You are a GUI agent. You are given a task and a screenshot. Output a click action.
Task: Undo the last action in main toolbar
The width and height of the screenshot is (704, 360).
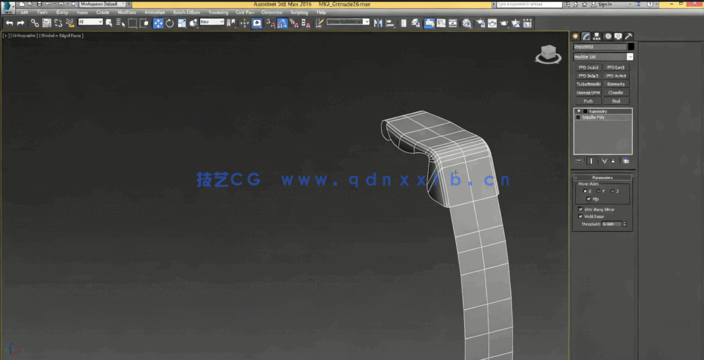pyautogui.click(x=9, y=23)
